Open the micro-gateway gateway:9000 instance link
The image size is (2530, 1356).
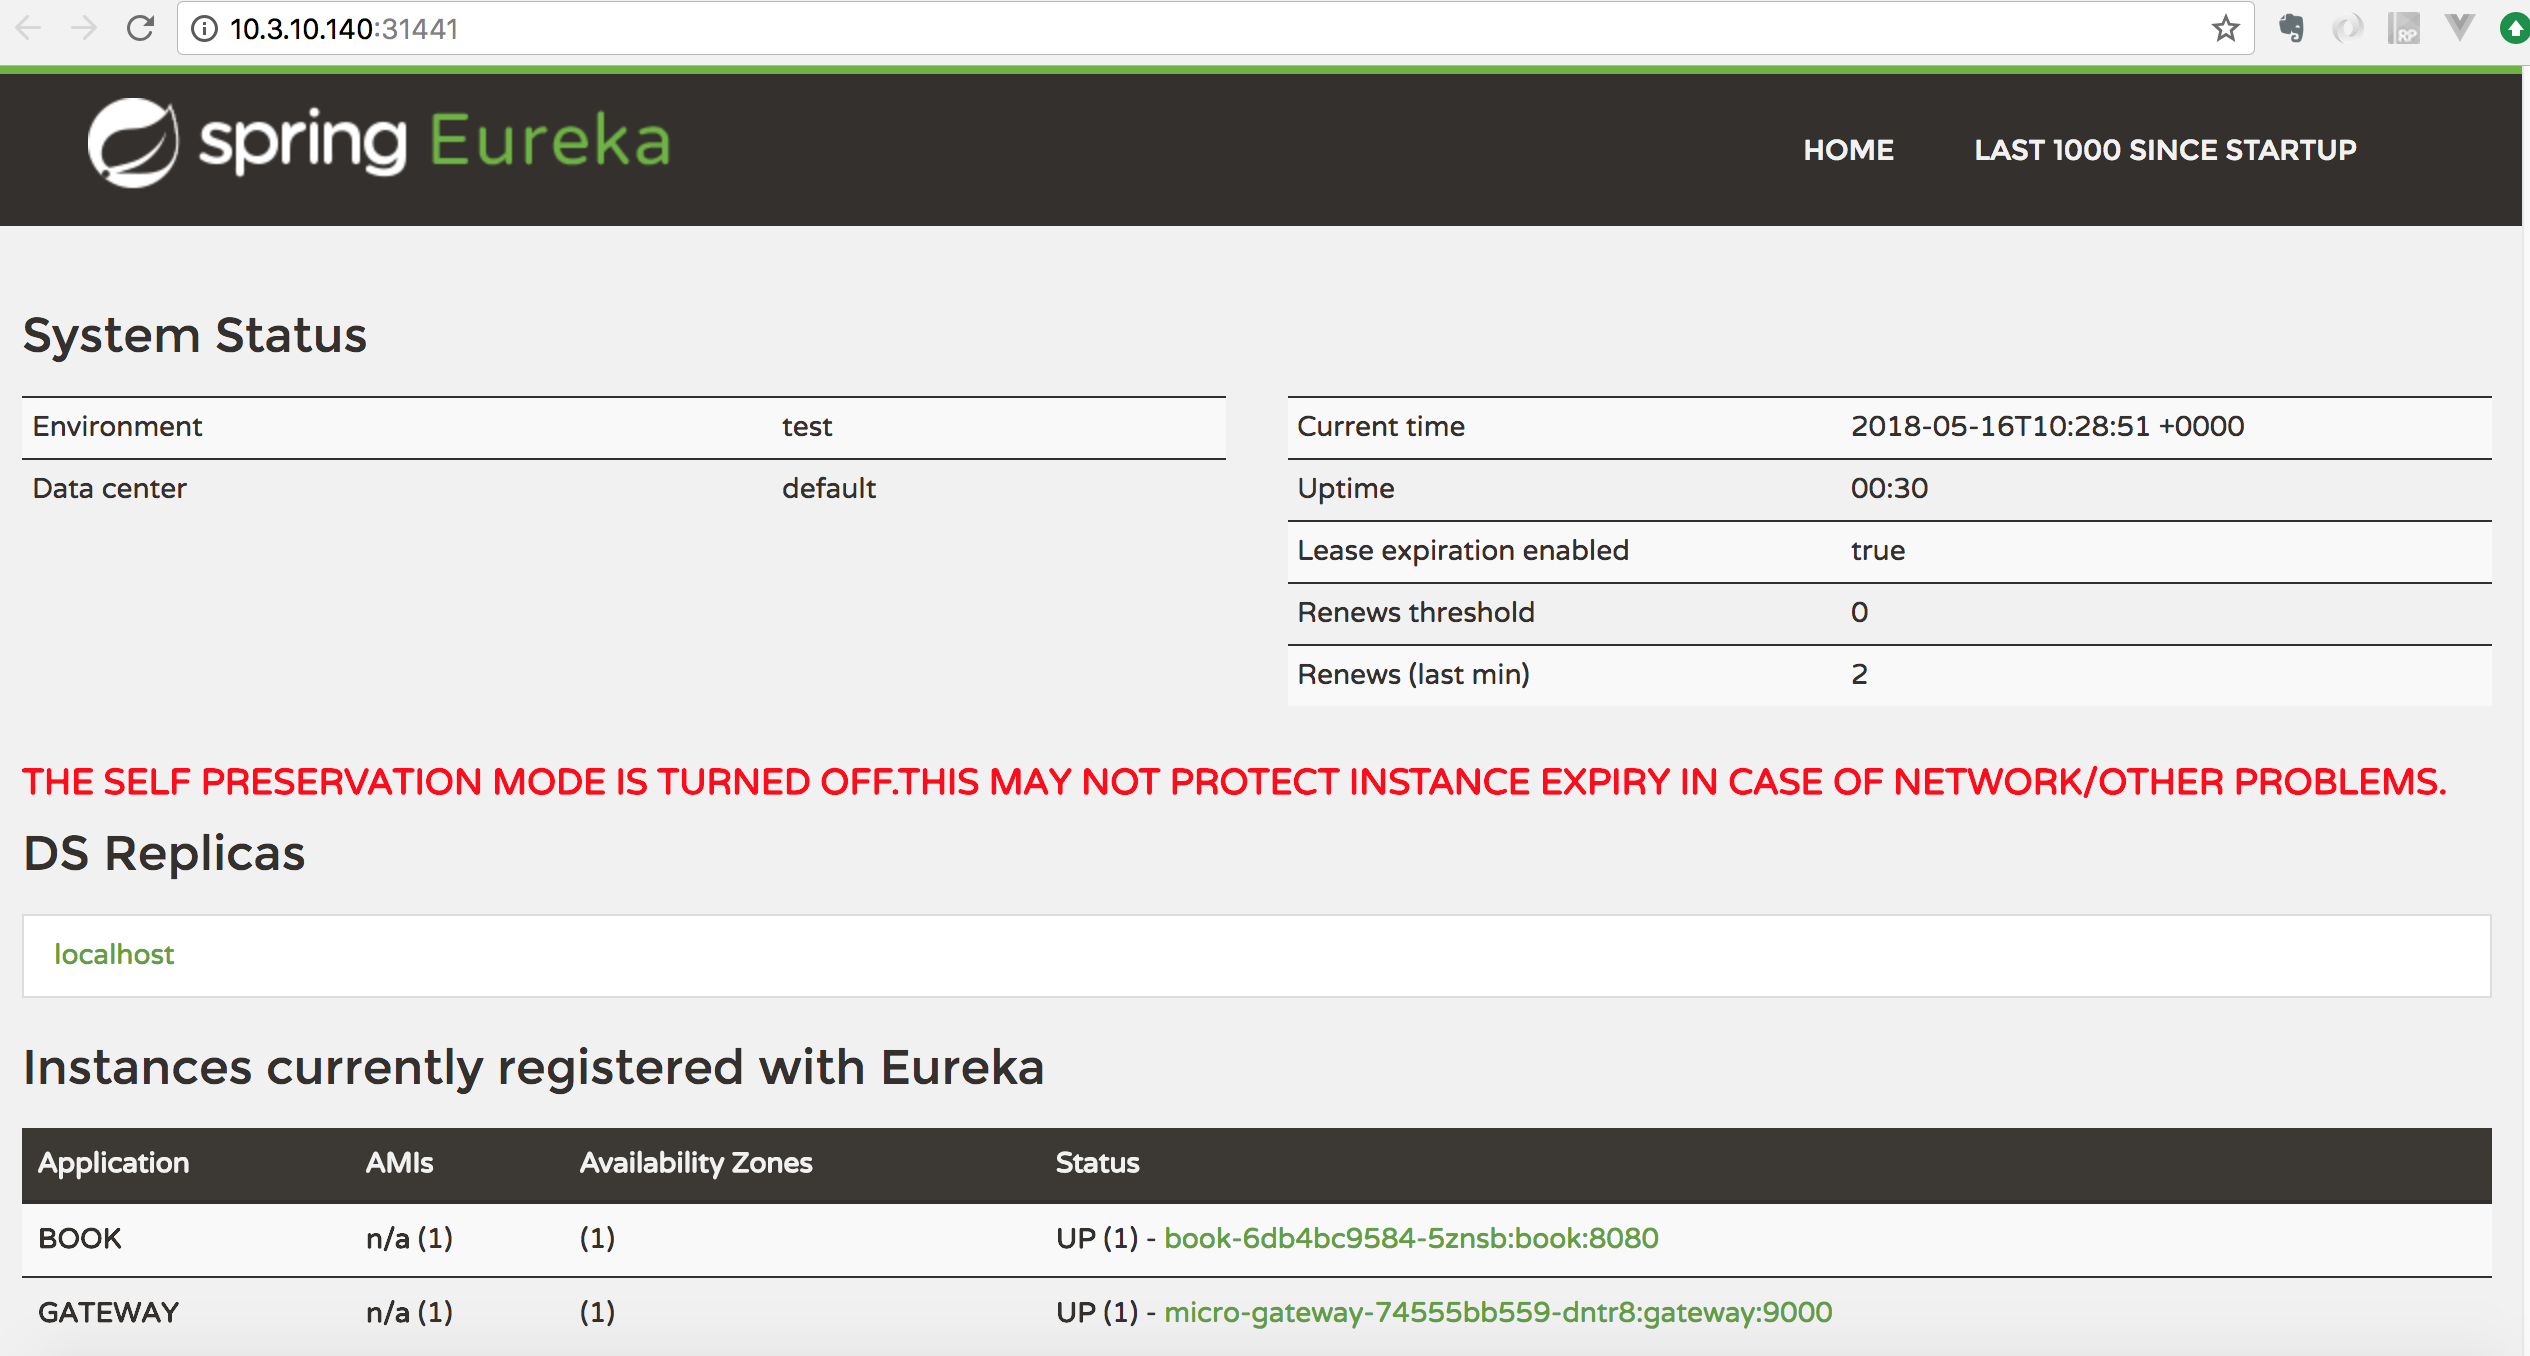(1498, 1312)
